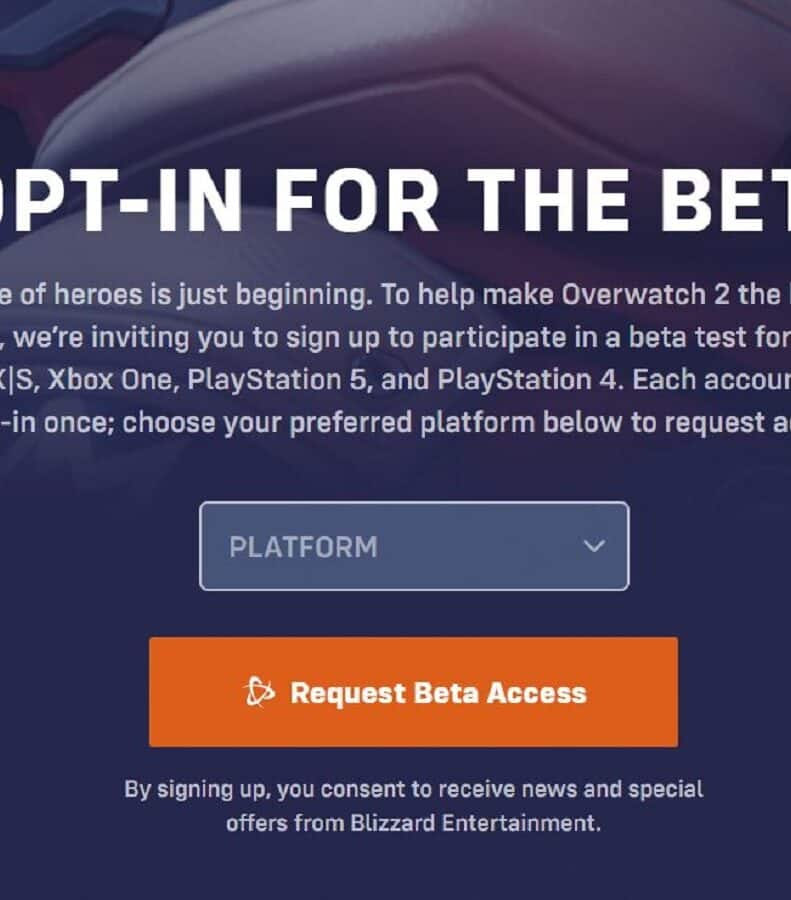Click the word 'FOR' in the heading
The width and height of the screenshot is (791, 900).
355,201
